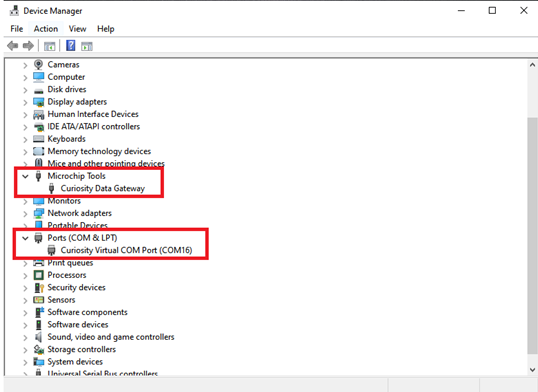Select the Monitors category
Viewport: 538px width, 392px height.
click(64, 201)
